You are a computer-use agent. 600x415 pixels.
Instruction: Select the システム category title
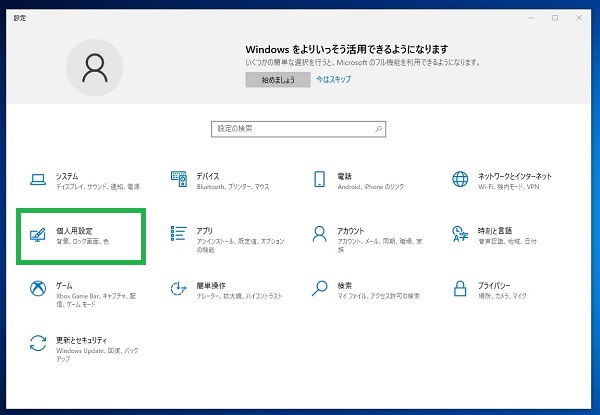(67, 176)
